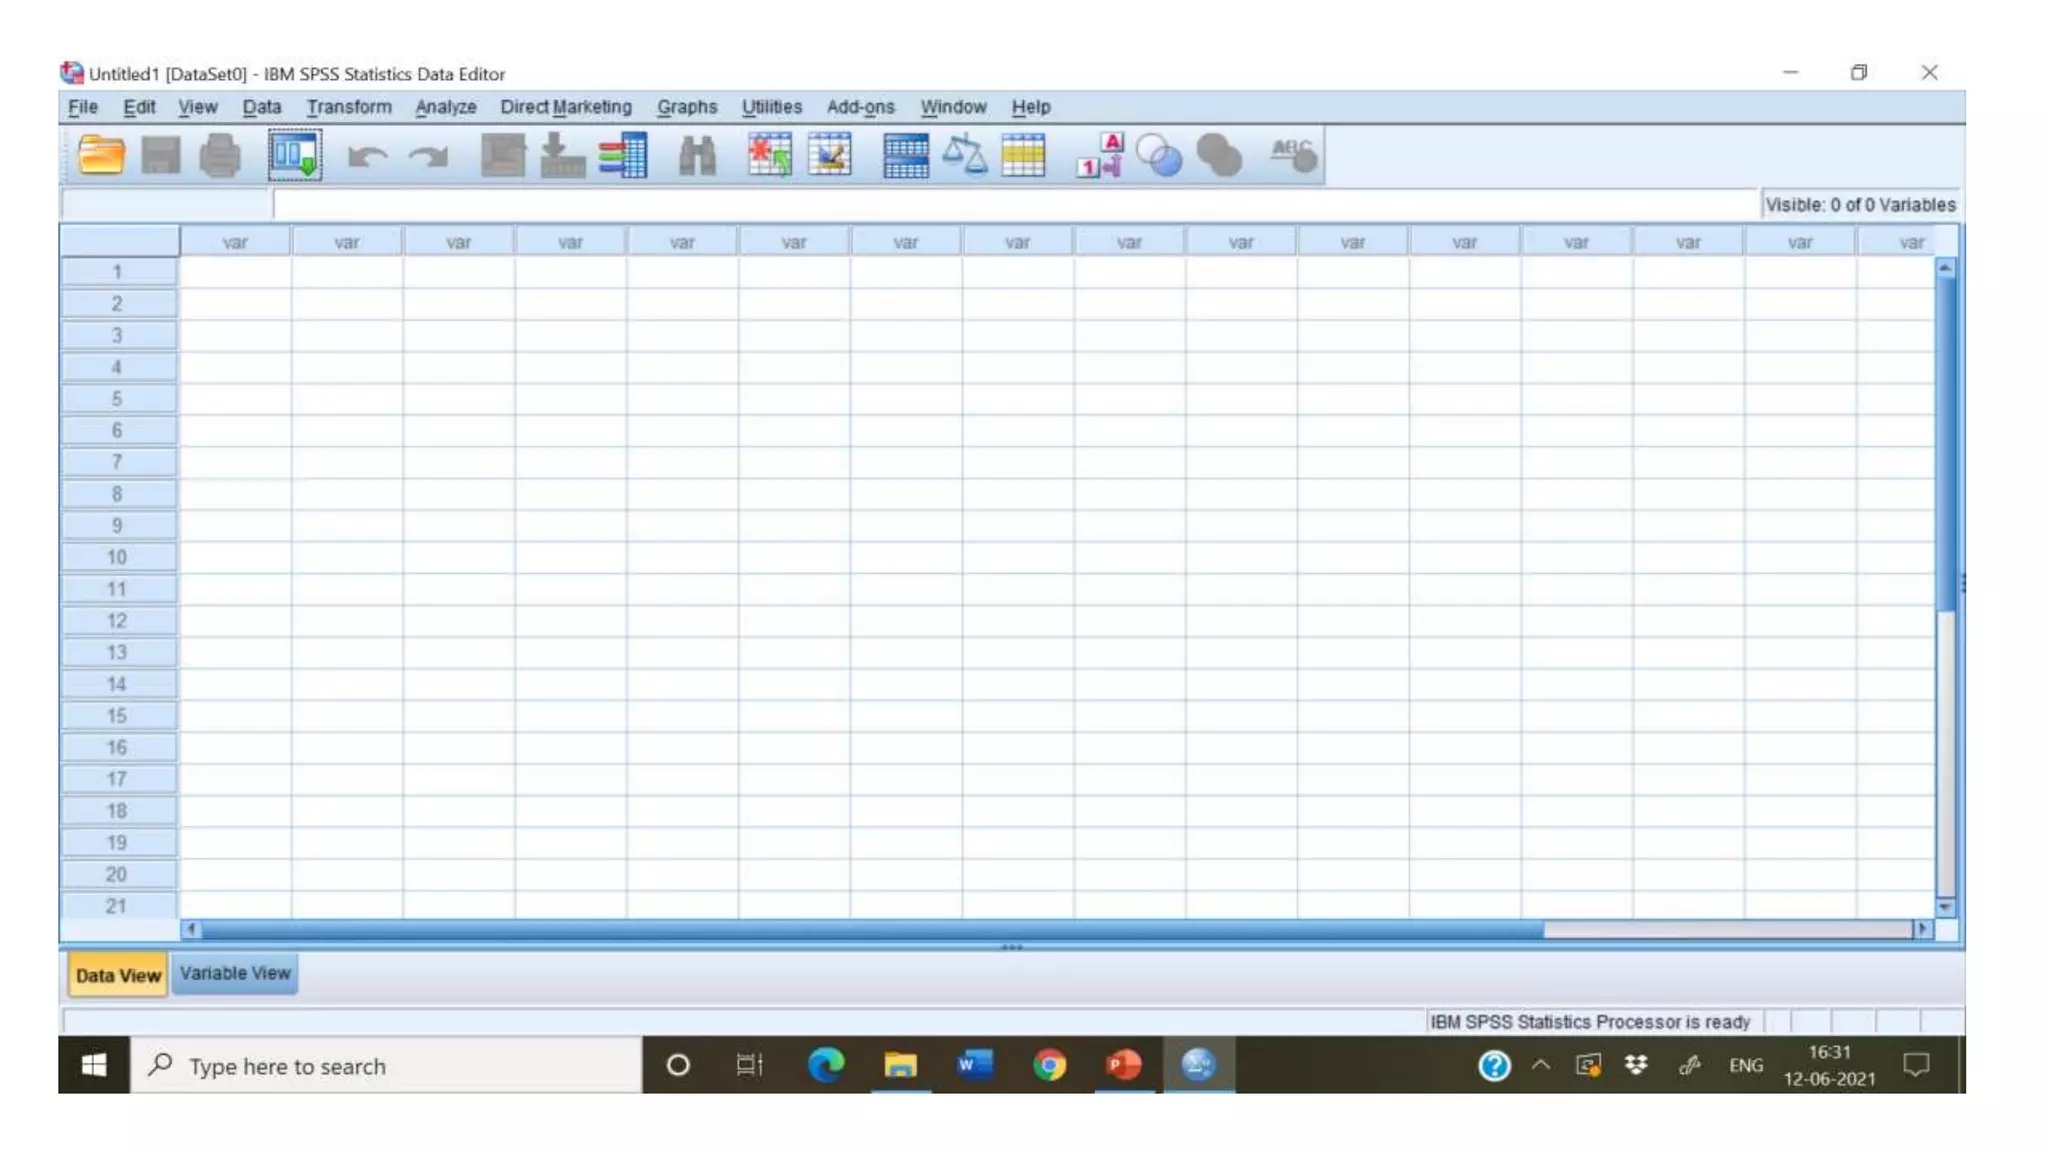Click the Split File toolbar icon

click(x=905, y=155)
